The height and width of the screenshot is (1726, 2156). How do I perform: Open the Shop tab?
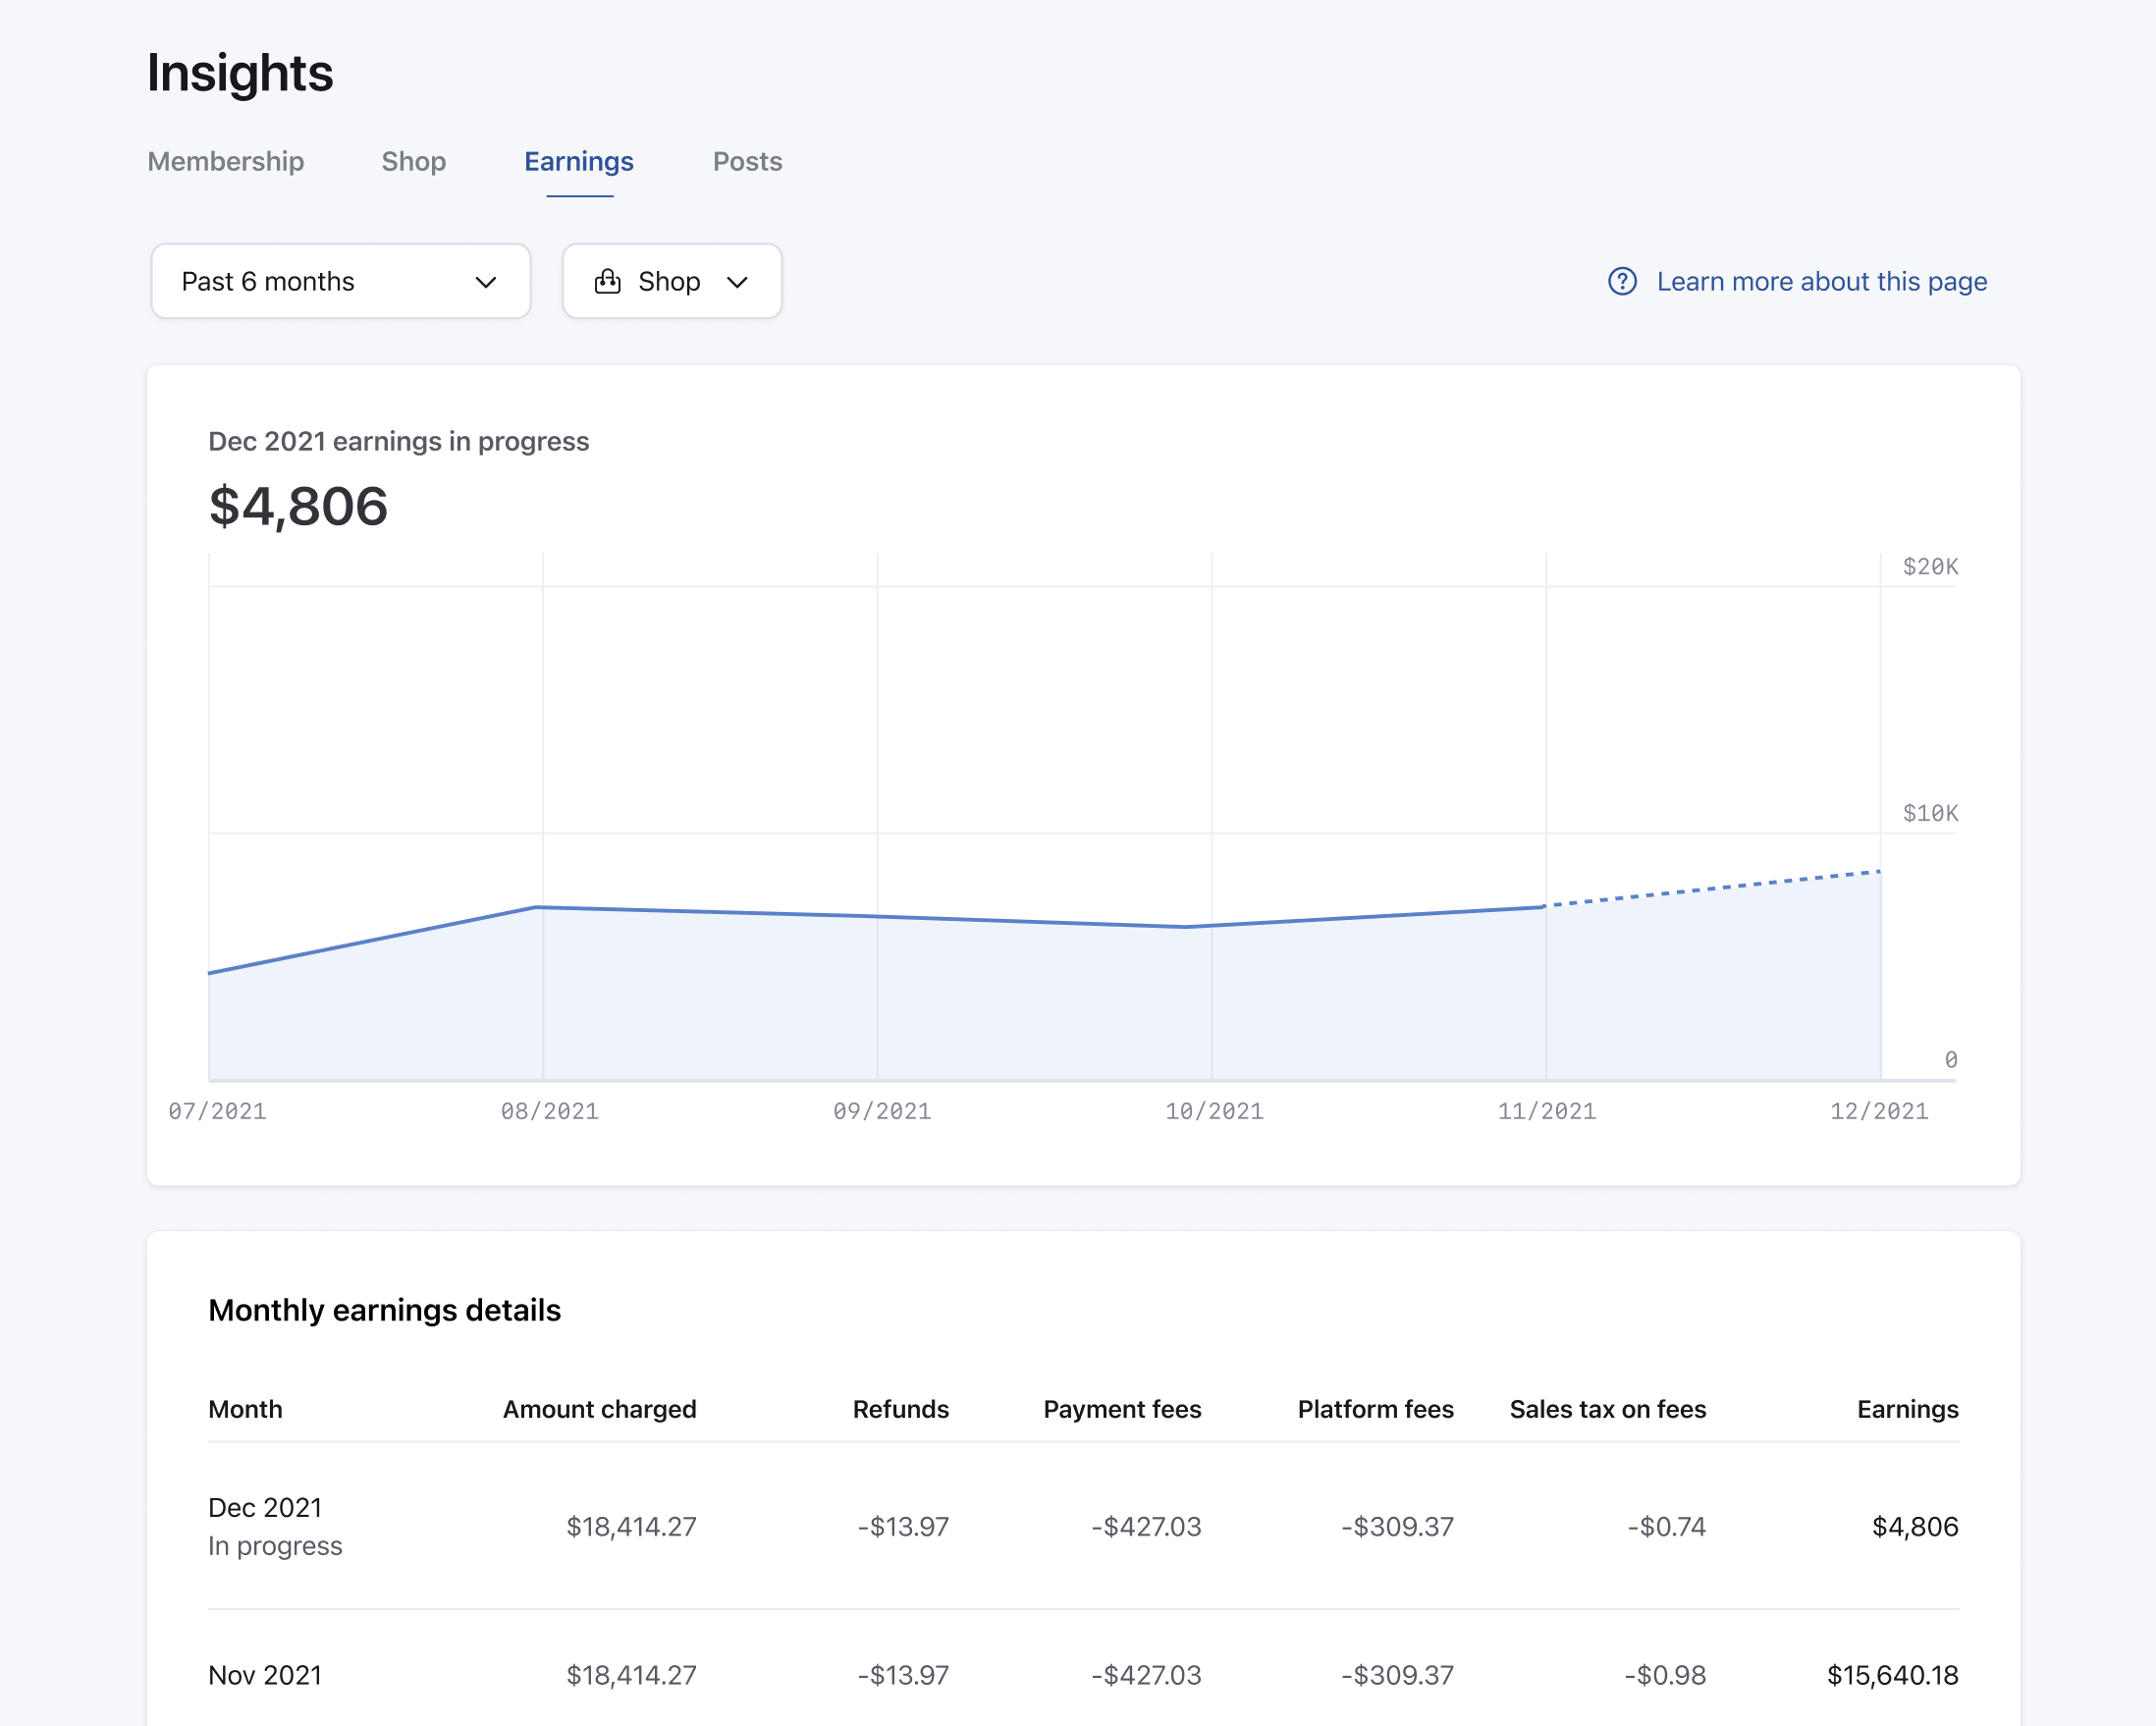click(414, 161)
